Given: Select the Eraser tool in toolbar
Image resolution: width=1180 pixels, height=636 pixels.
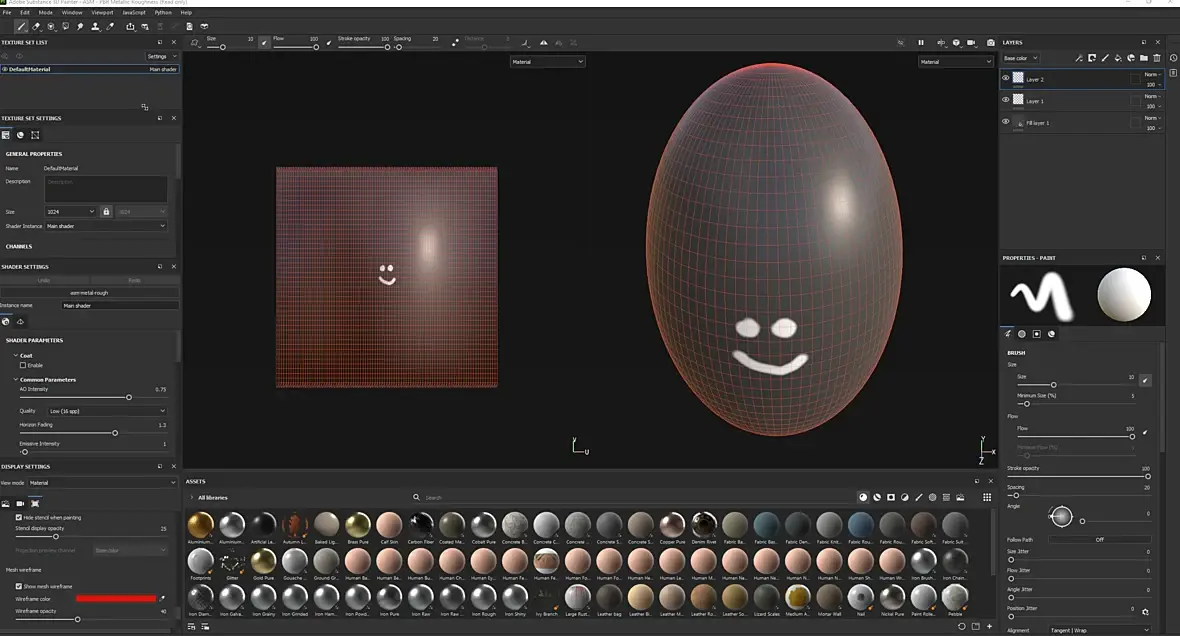Looking at the screenshot, I should pyautogui.click(x=36, y=26).
